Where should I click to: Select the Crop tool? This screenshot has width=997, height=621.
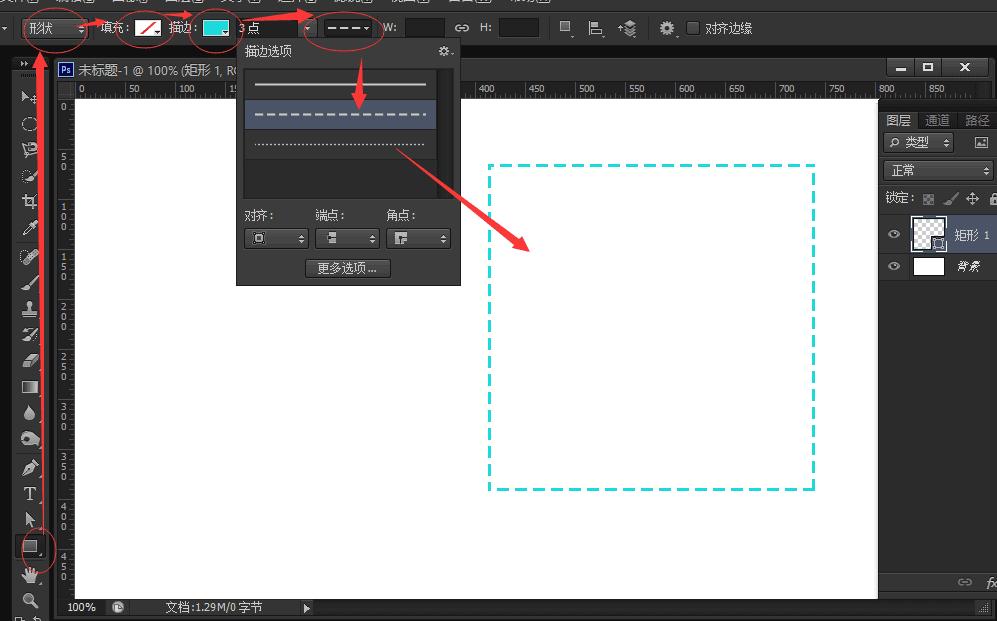pyautogui.click(x=30, y=201)
